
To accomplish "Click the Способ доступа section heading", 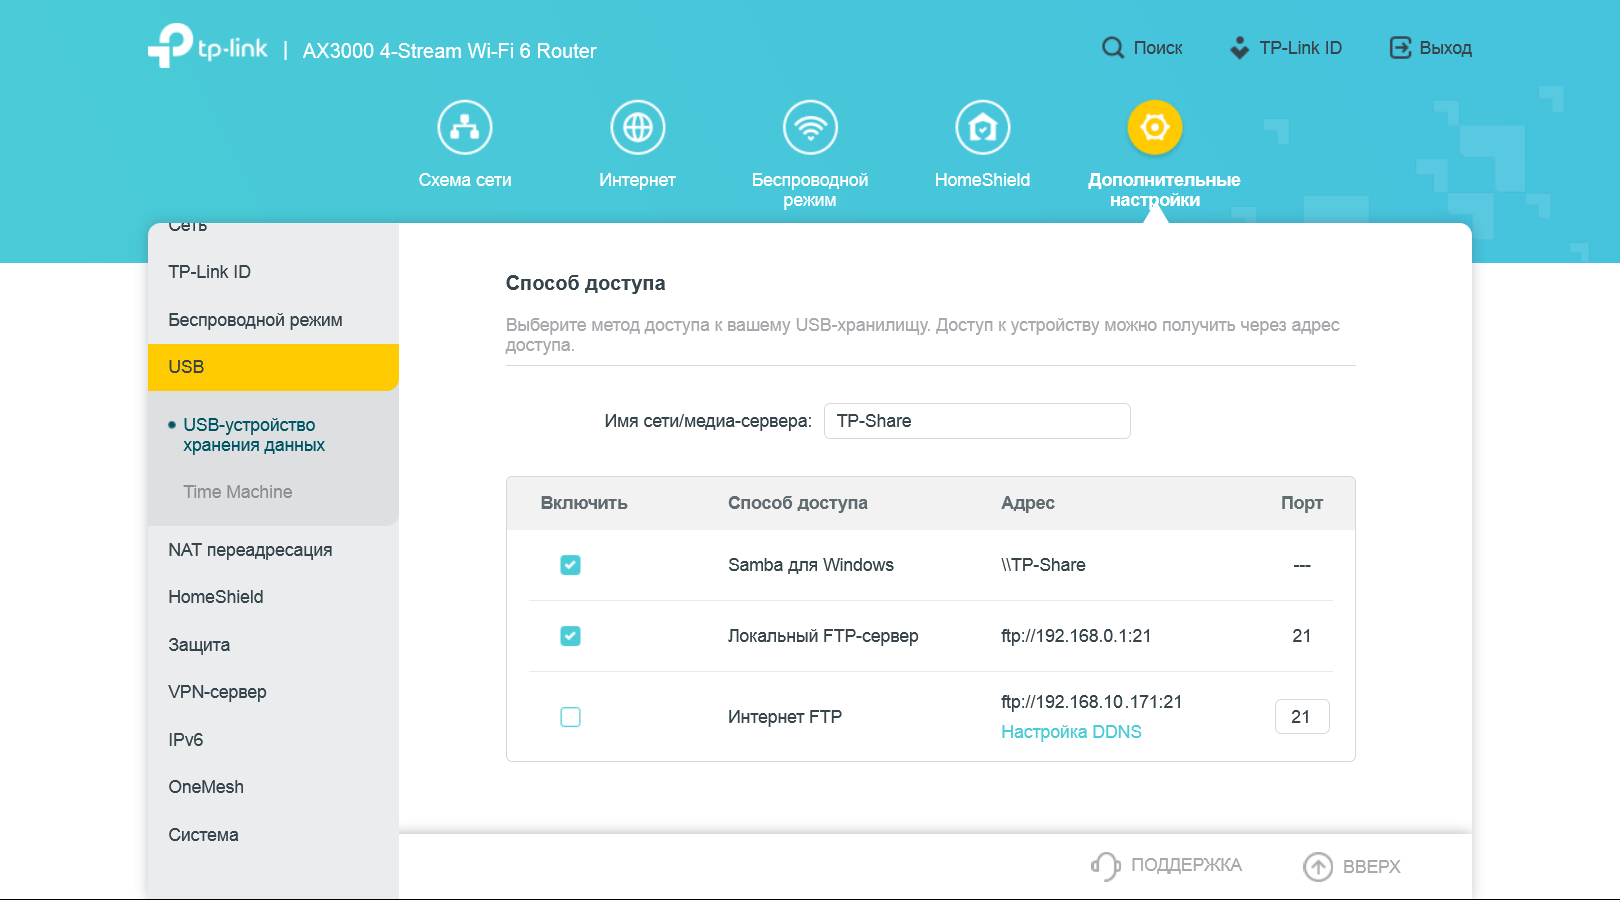I will tap(586, 283).
